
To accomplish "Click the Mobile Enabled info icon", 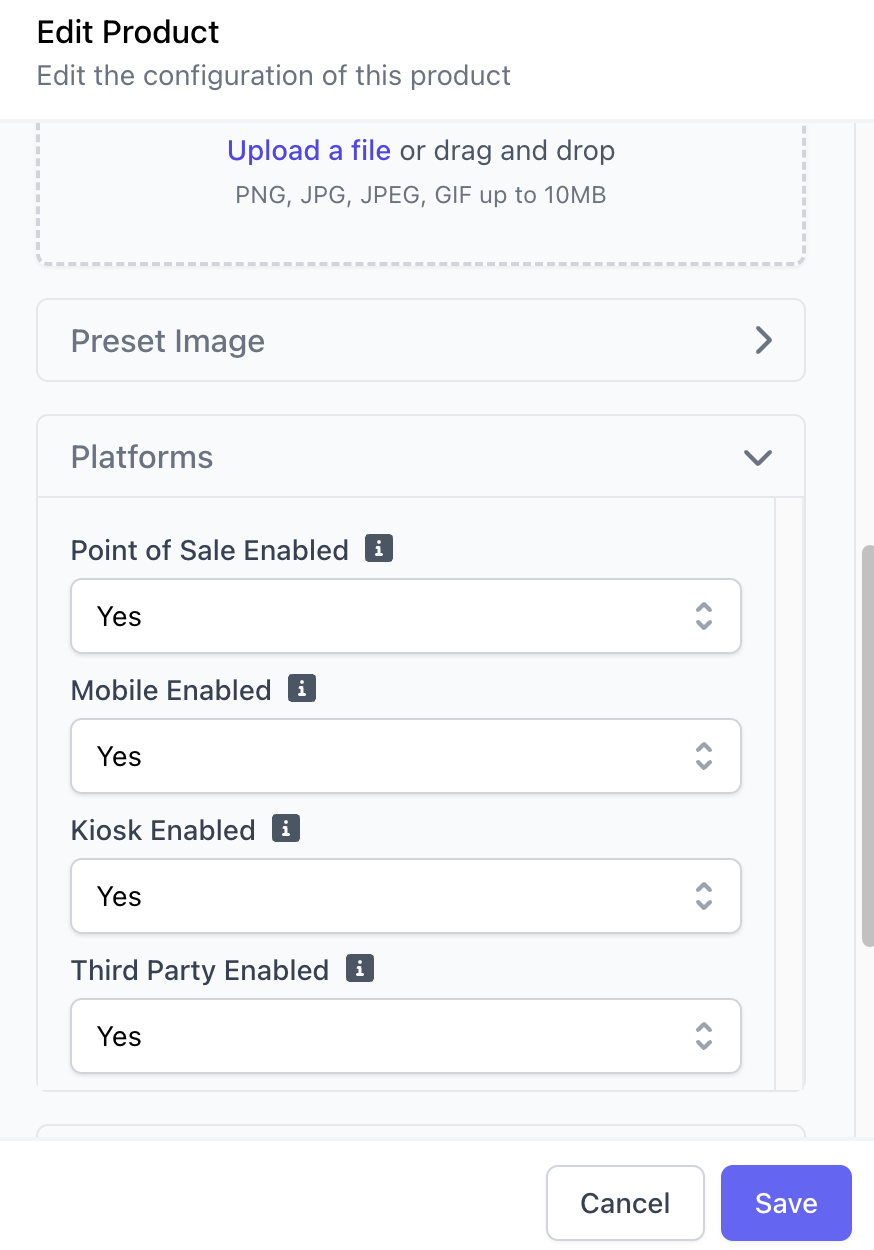I will coord(302,689).
